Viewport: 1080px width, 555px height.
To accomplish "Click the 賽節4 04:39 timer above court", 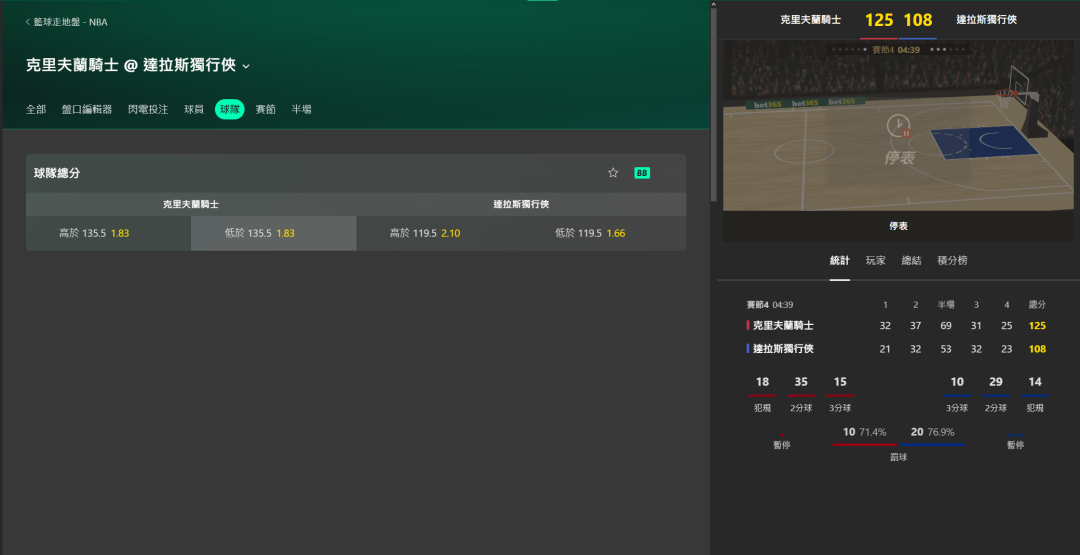I will click(x=895, y=50).
